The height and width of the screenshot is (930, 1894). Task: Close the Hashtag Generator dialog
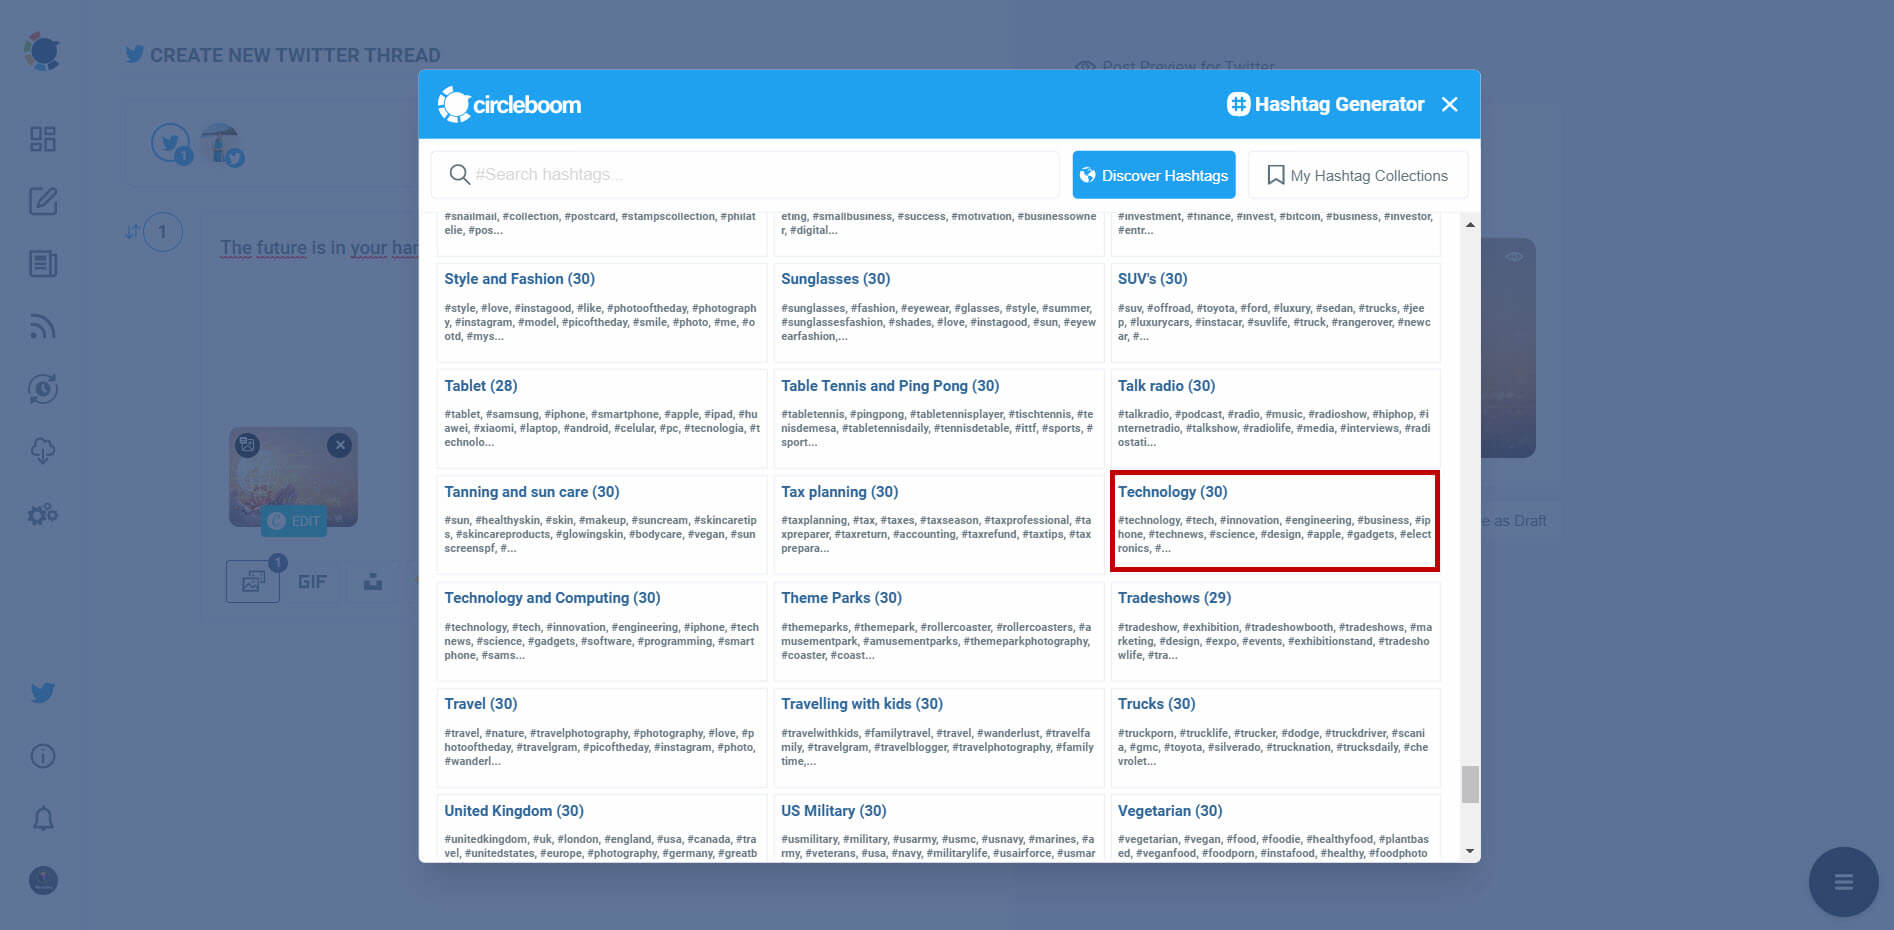1450,103
